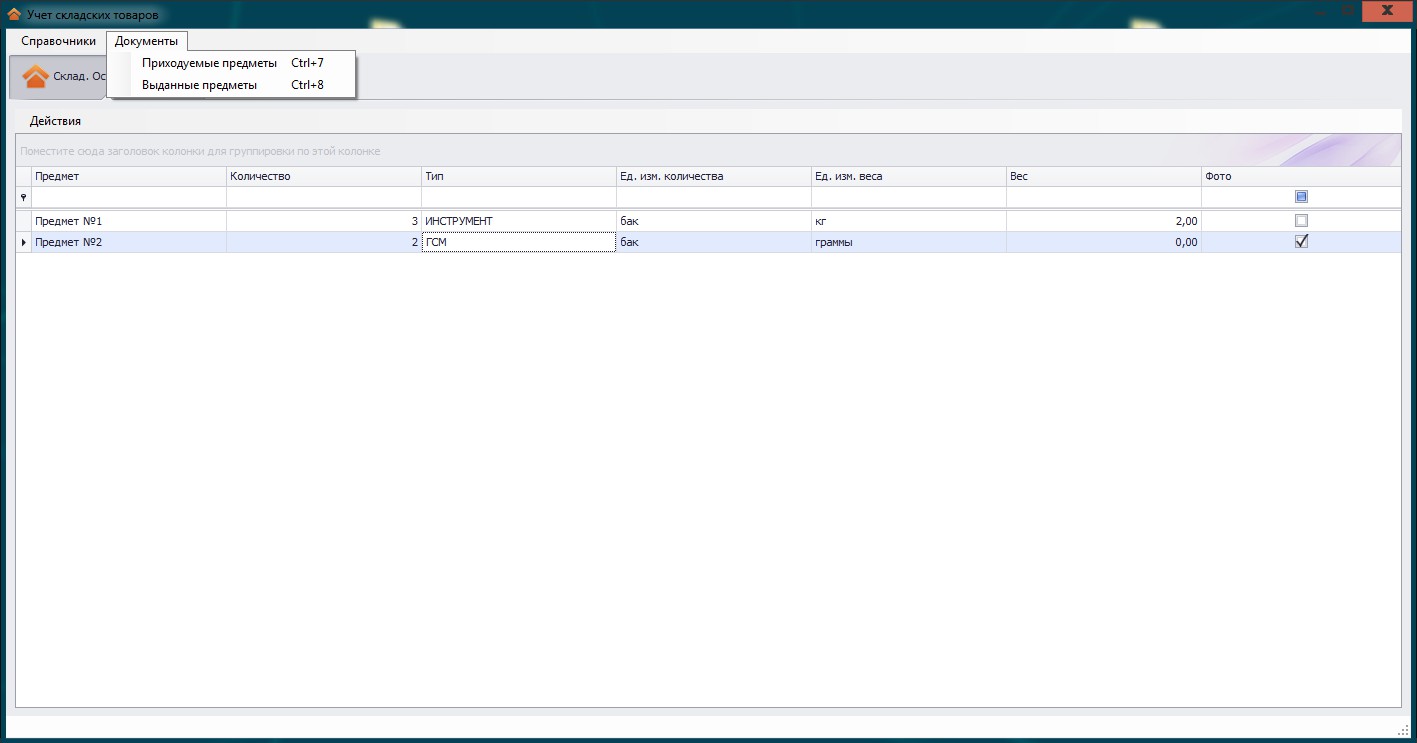Select the граммы weight unit cell

[909, 242]
